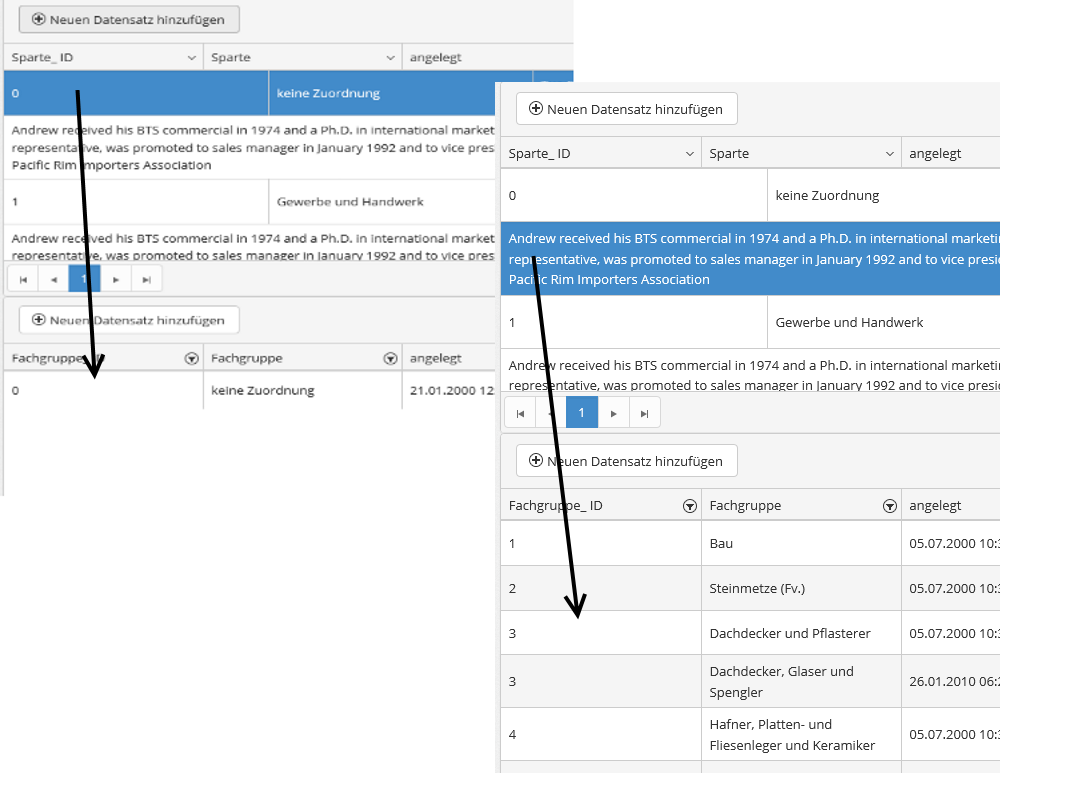
Task: Go to first page in left grid pager
Action: (22, 279)
